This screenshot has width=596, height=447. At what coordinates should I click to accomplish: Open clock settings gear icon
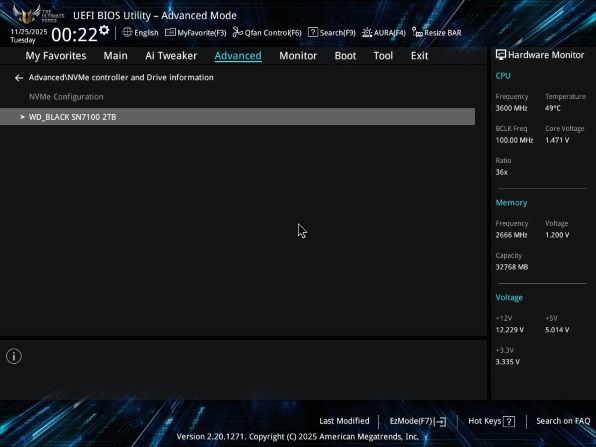pyautogui.click(x=104, y=30)
